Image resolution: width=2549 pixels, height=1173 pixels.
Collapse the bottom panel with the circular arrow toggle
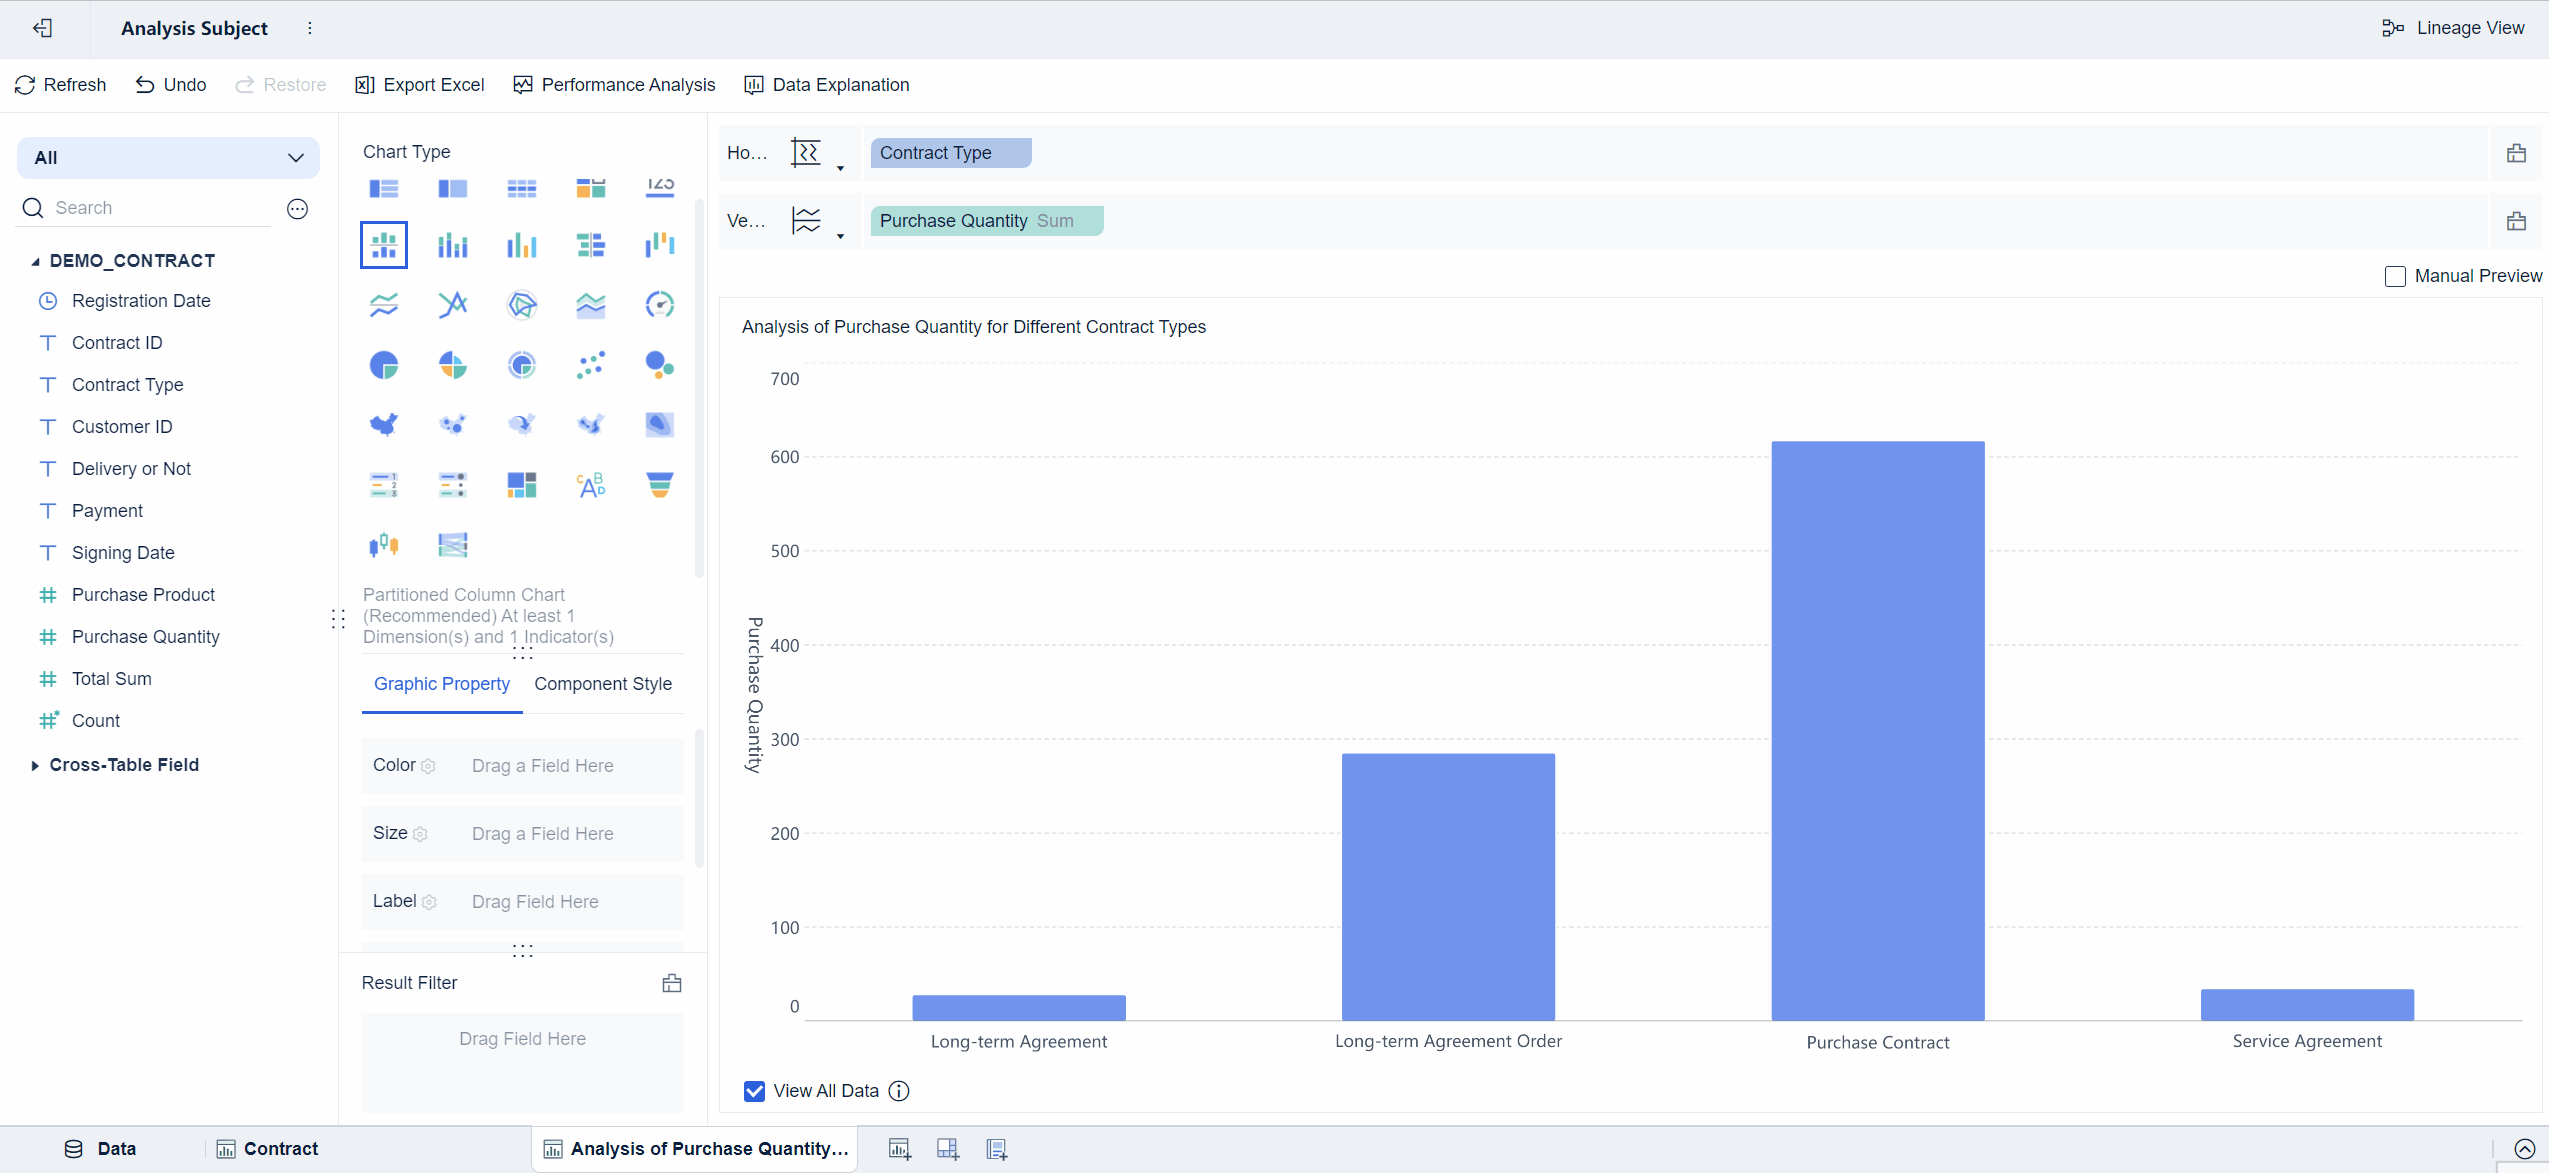coord(2524,1149)
